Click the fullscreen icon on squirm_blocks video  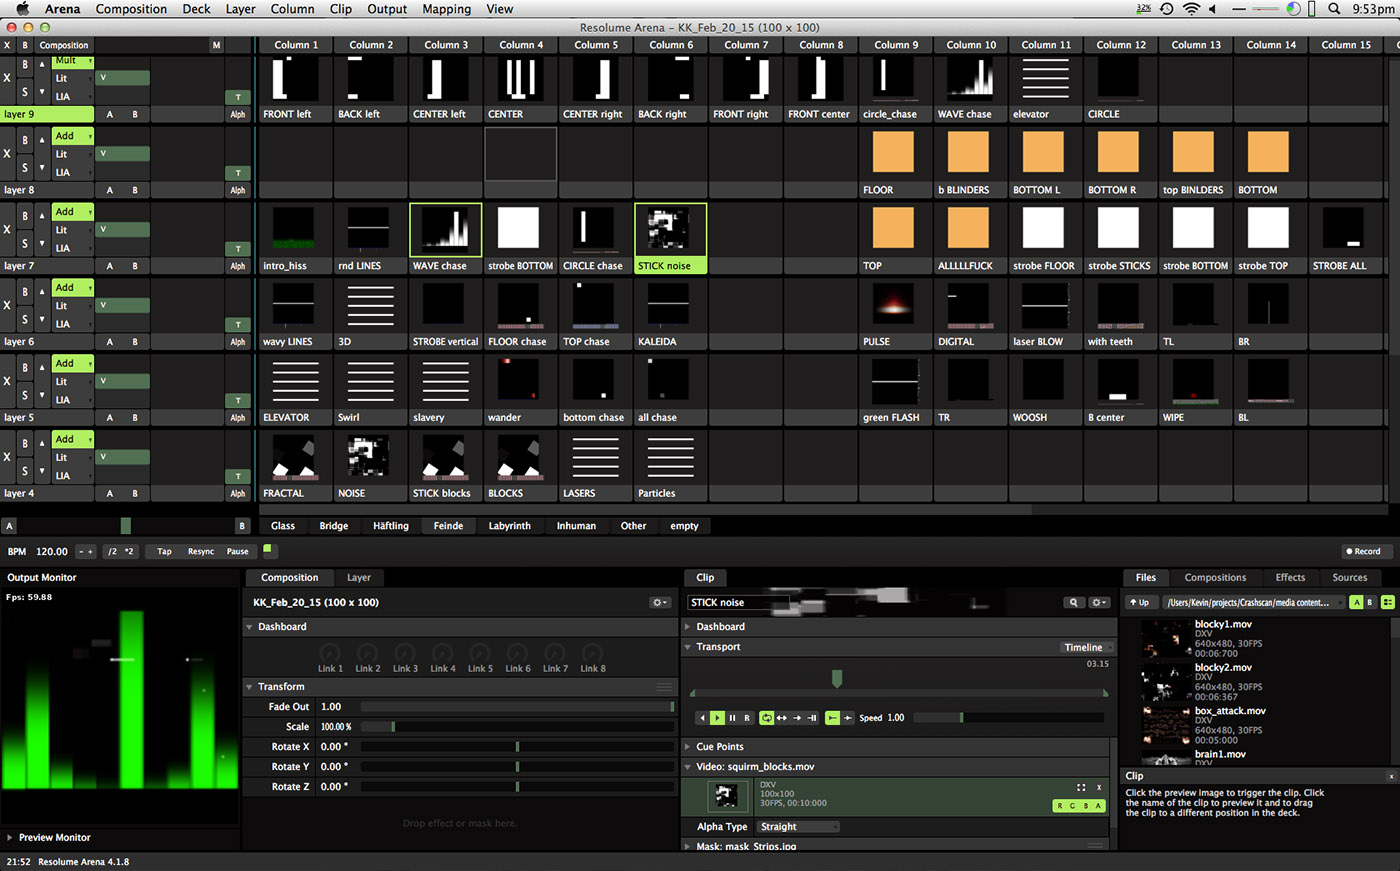tap(1081, 788)
